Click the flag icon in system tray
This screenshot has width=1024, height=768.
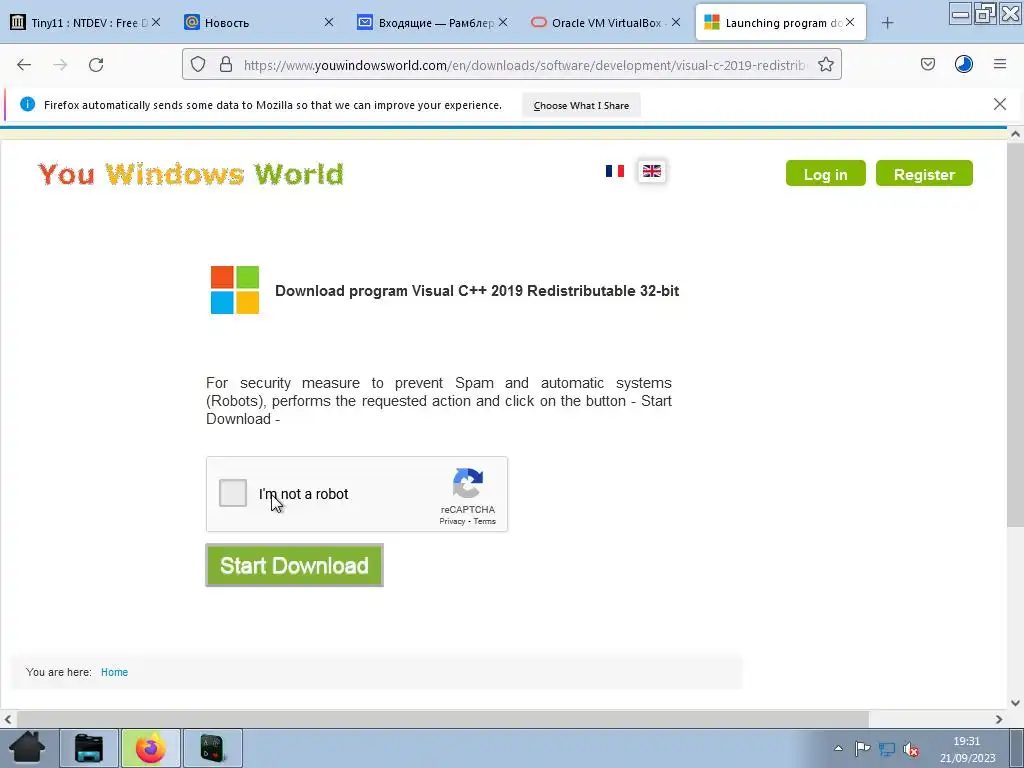pos(862,749)
